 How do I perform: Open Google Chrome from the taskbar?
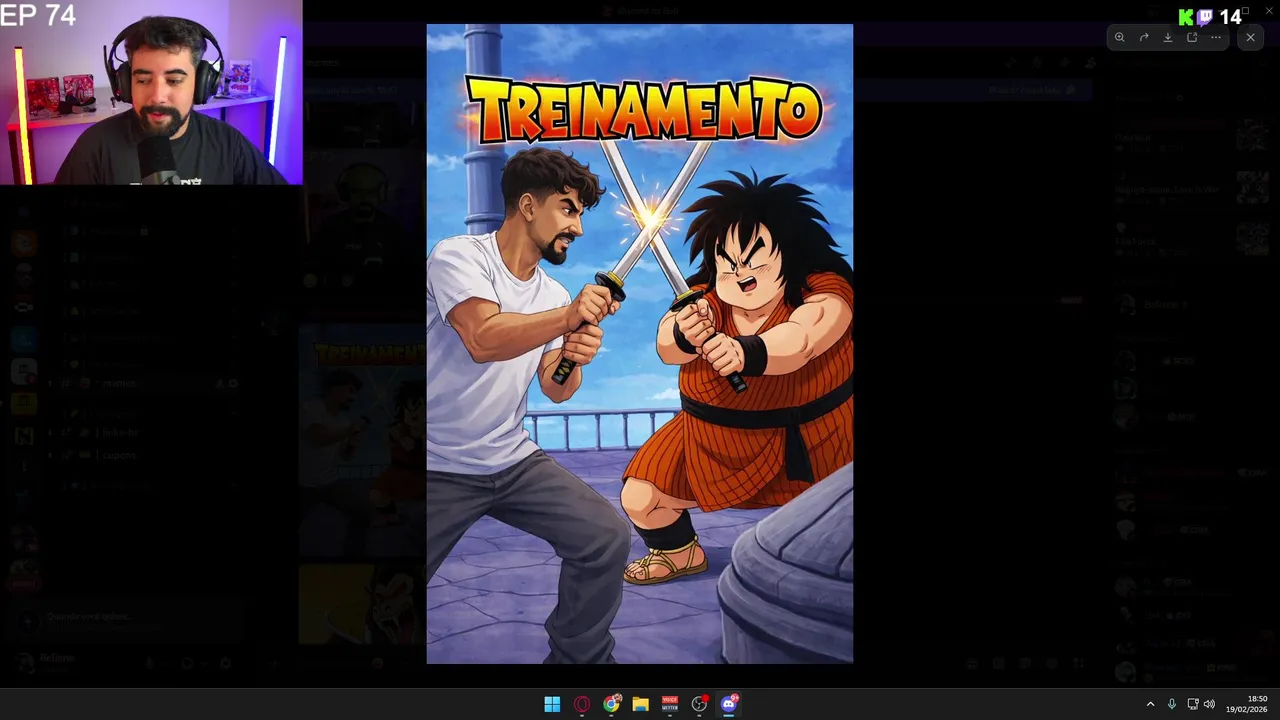click(611, 704)
